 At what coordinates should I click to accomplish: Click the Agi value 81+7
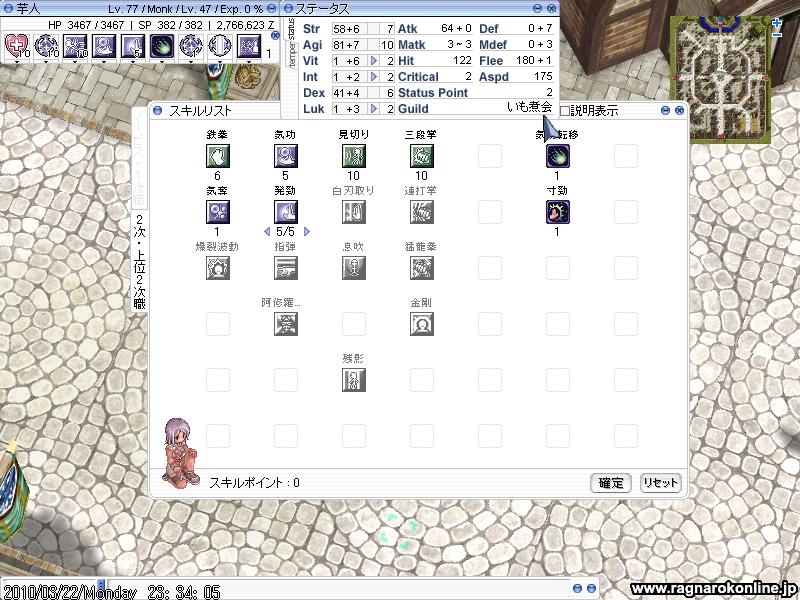point(346,45)
